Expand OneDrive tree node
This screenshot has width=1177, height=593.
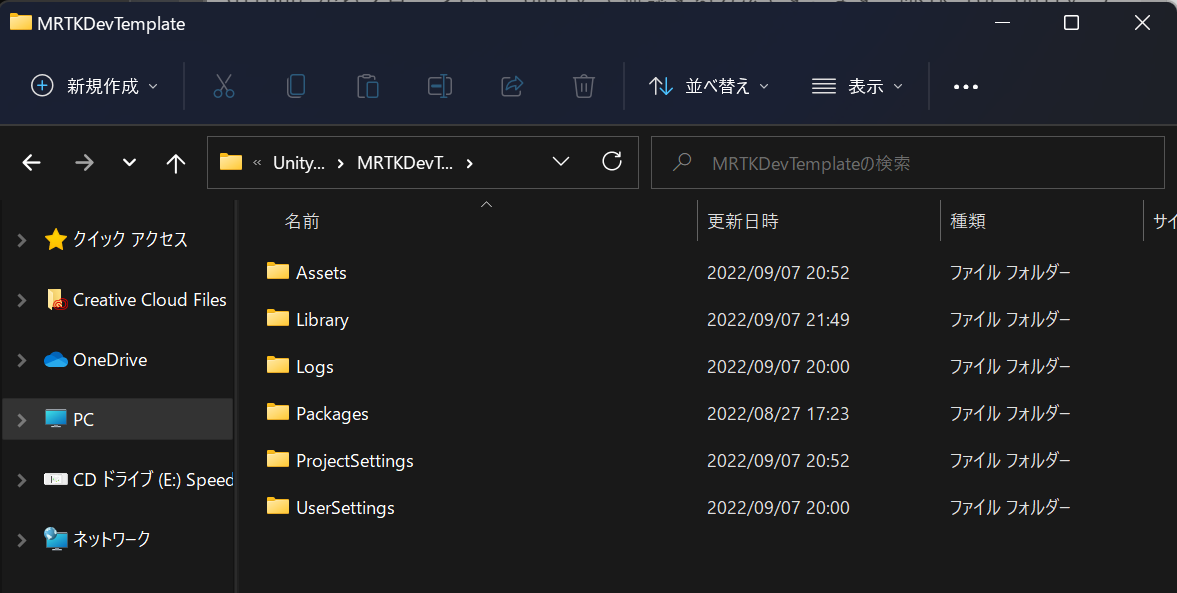point(22,360)
